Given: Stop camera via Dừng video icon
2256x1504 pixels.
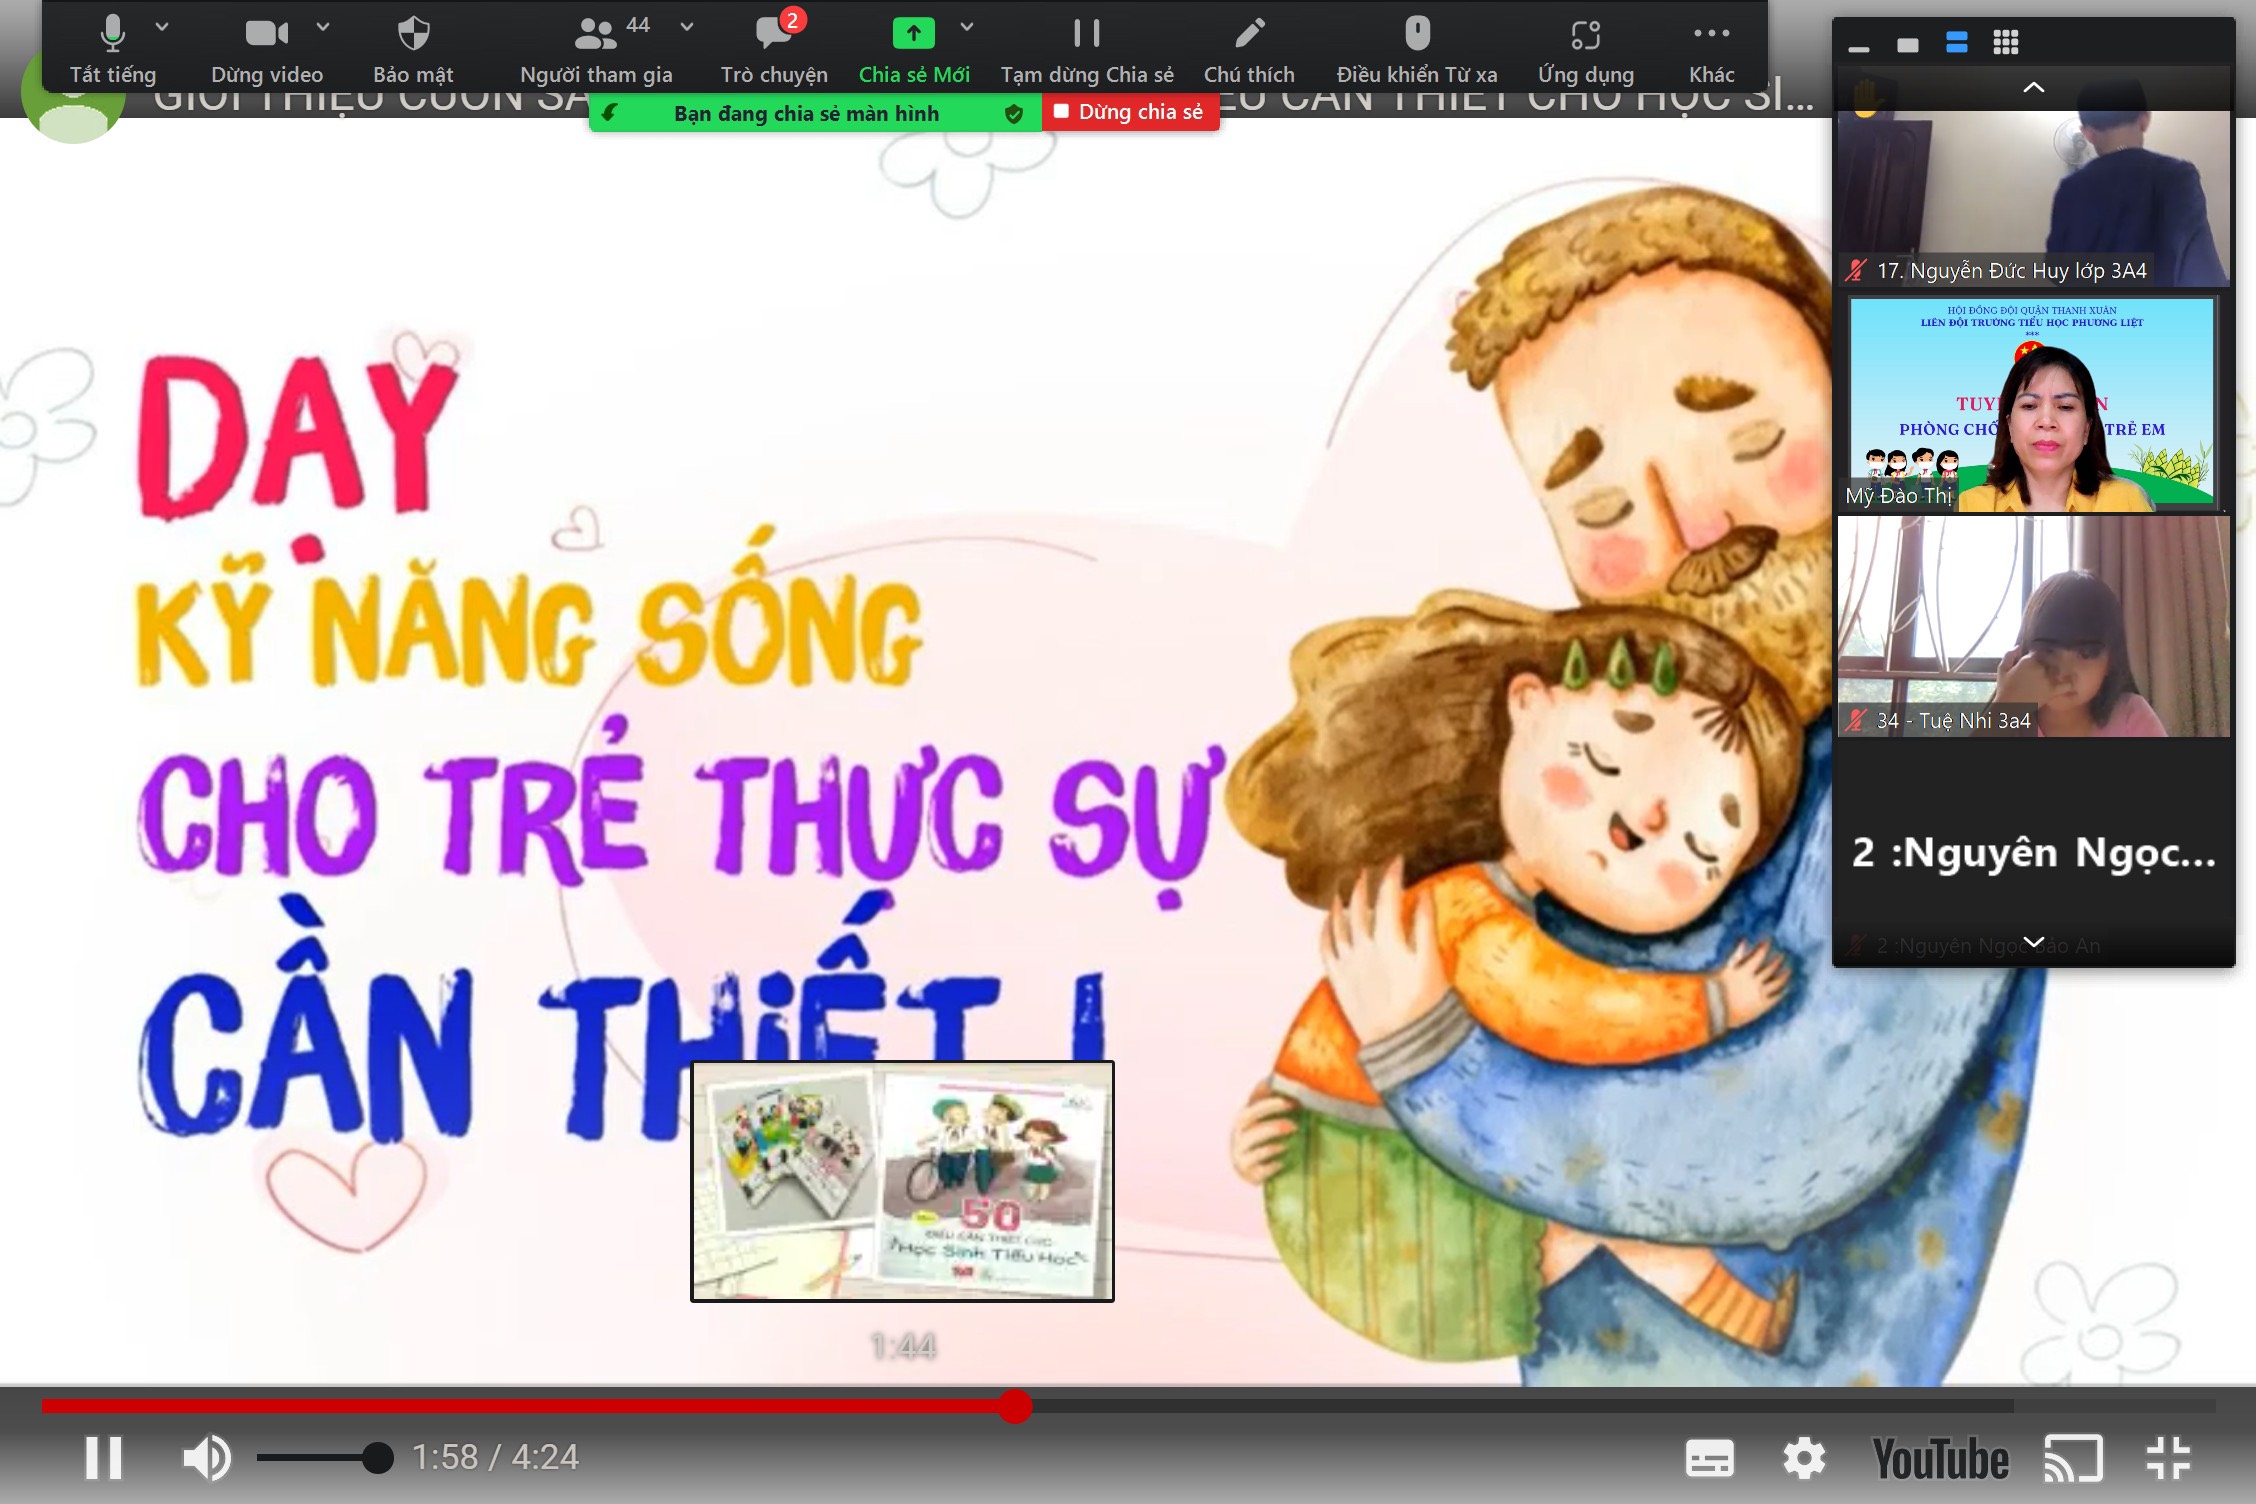Looking at the screenshot, I should [x=267, y=34].
